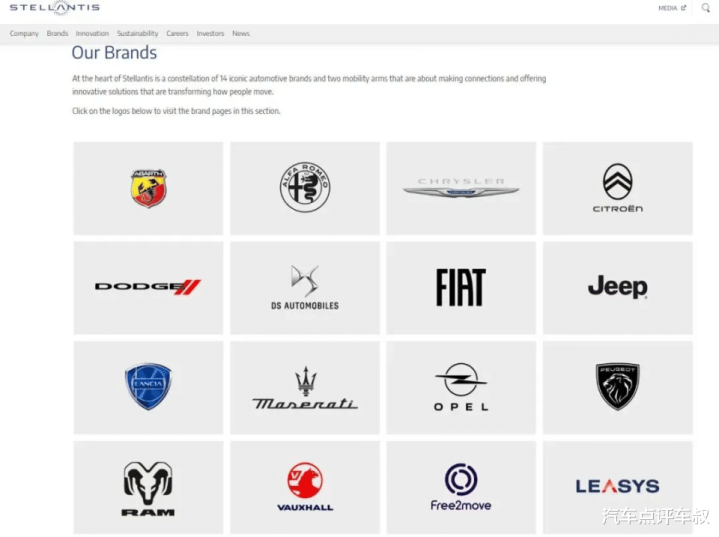Image resolution: width=719 pixels, height=537 pixels.
Task: Click the Dodge logo tile
Action: coord(148,288)
